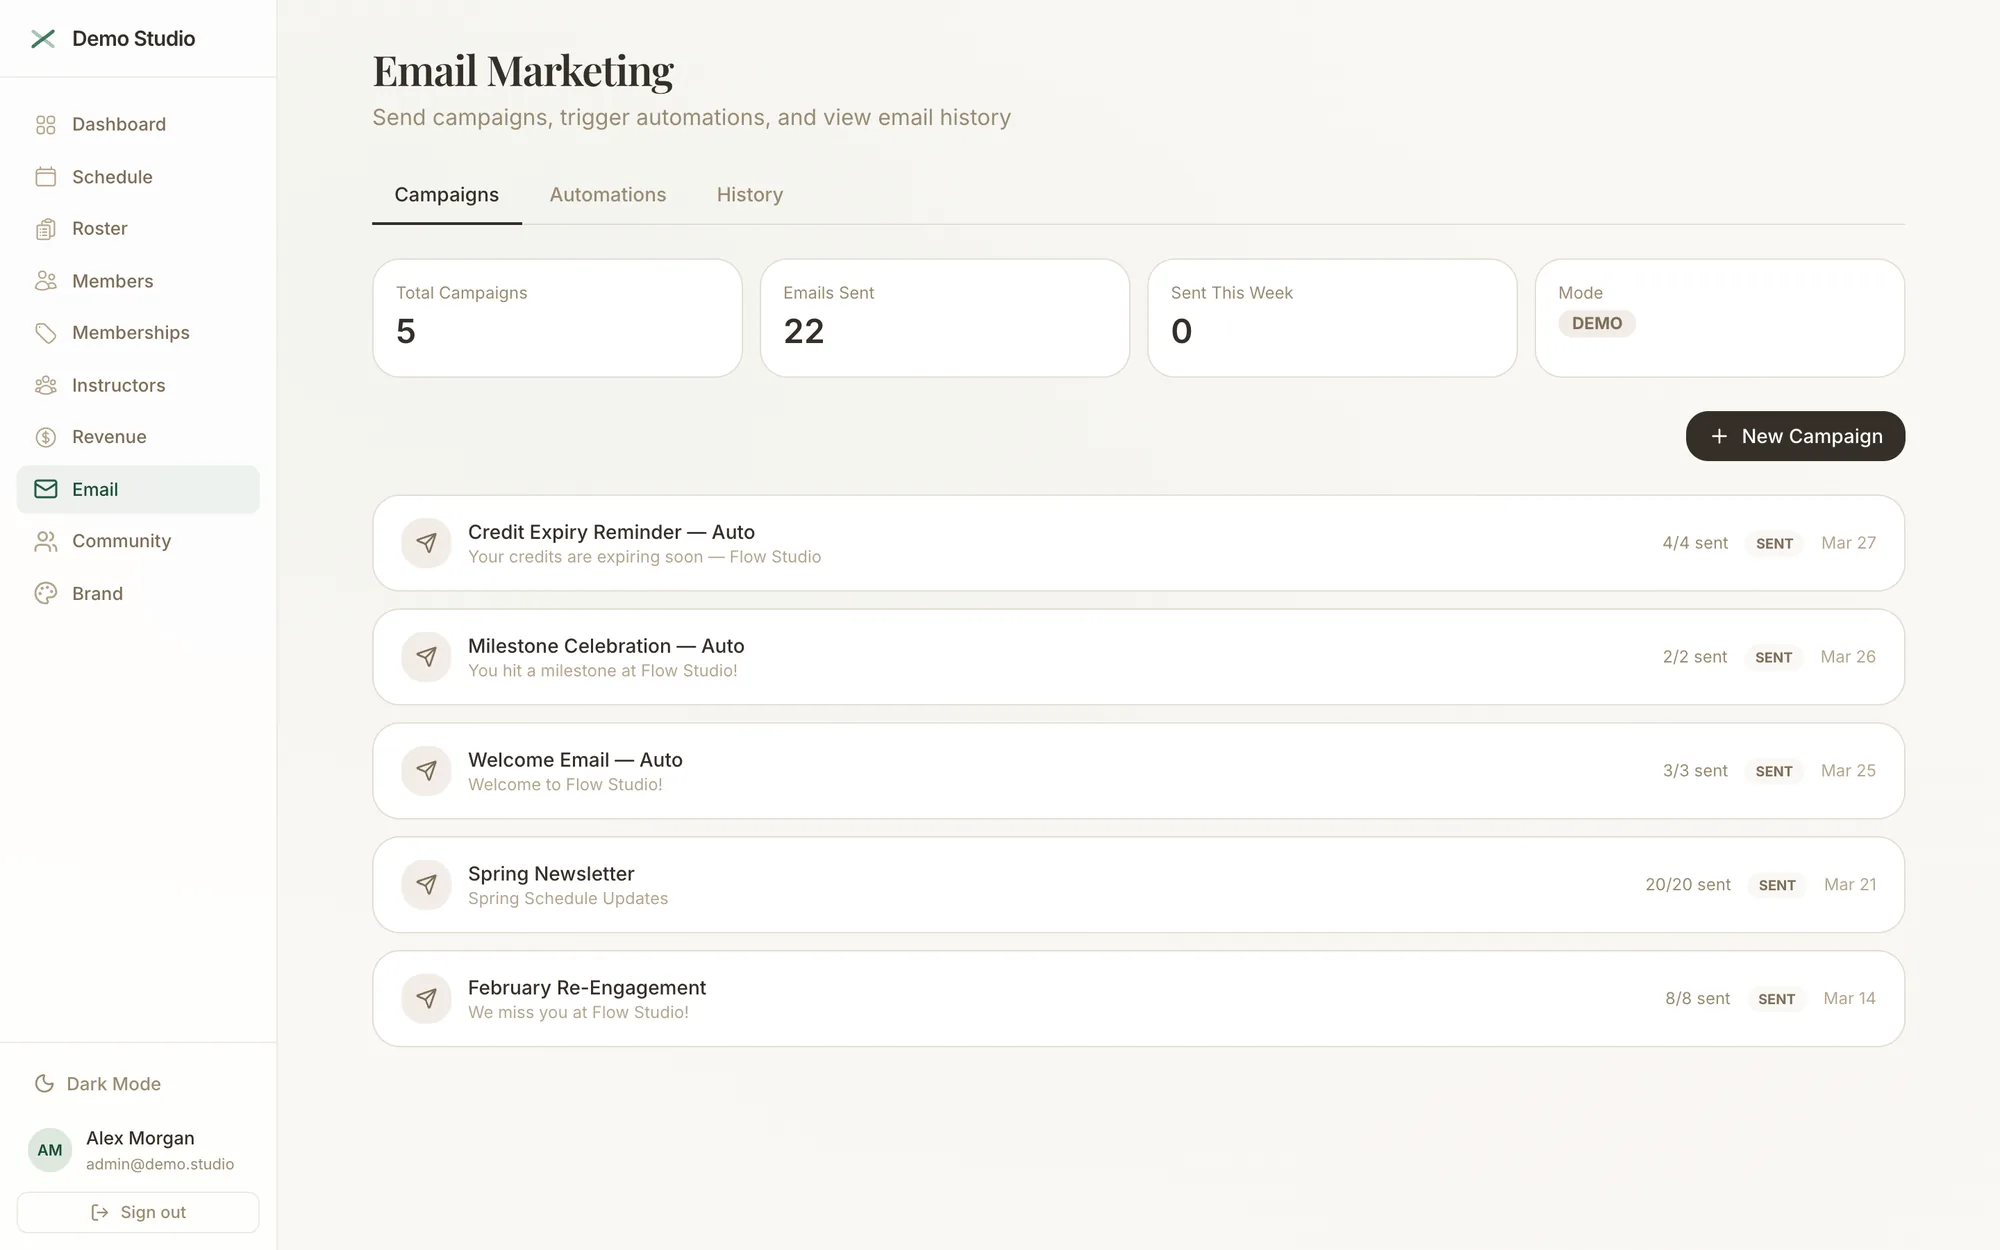Go to Dashboard in the sidebar
The width and height of the screenshot is (2000, 1250).
[x=138, y=125]
